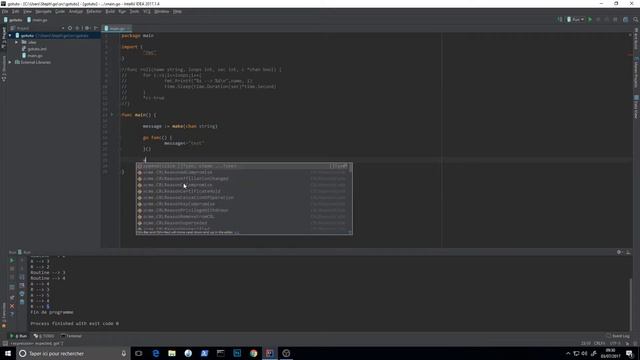This screenshot has height=360, width=640.
Task: Select first completion suggestion in popup
Action: (x=244, y=166)
